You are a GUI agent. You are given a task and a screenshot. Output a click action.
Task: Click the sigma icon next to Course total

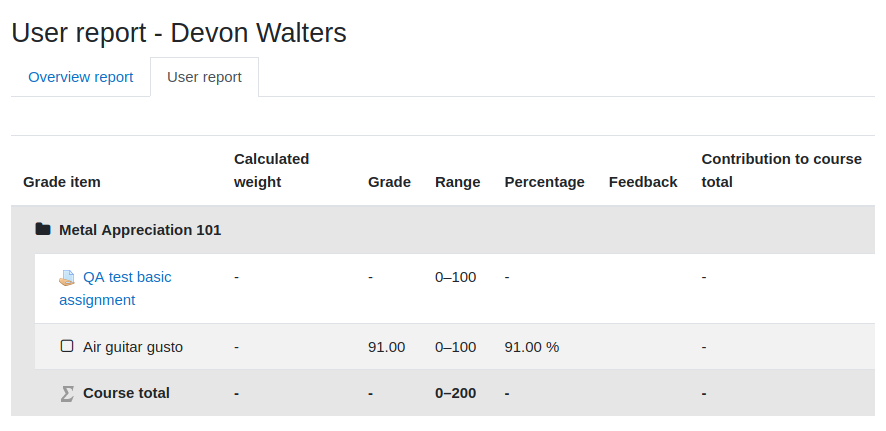(x=67, y=393)
